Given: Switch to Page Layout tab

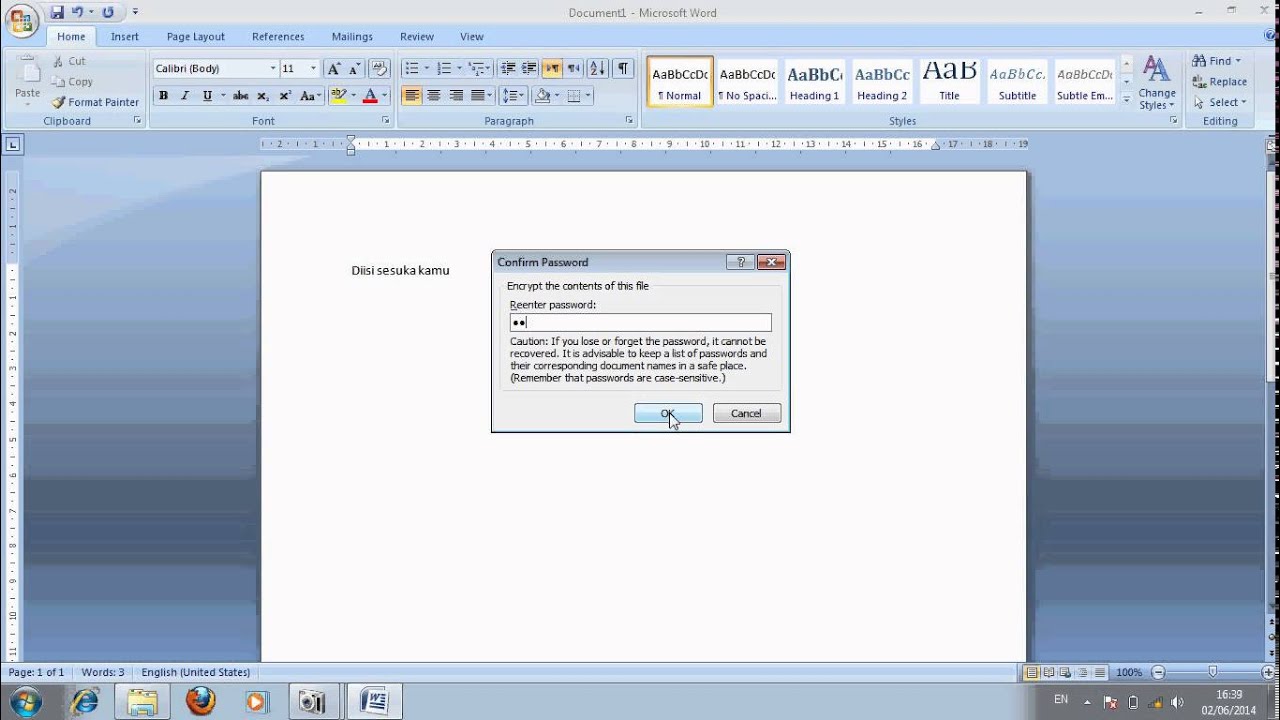Looking at the screenshot, I should click(x=195, y=36).
